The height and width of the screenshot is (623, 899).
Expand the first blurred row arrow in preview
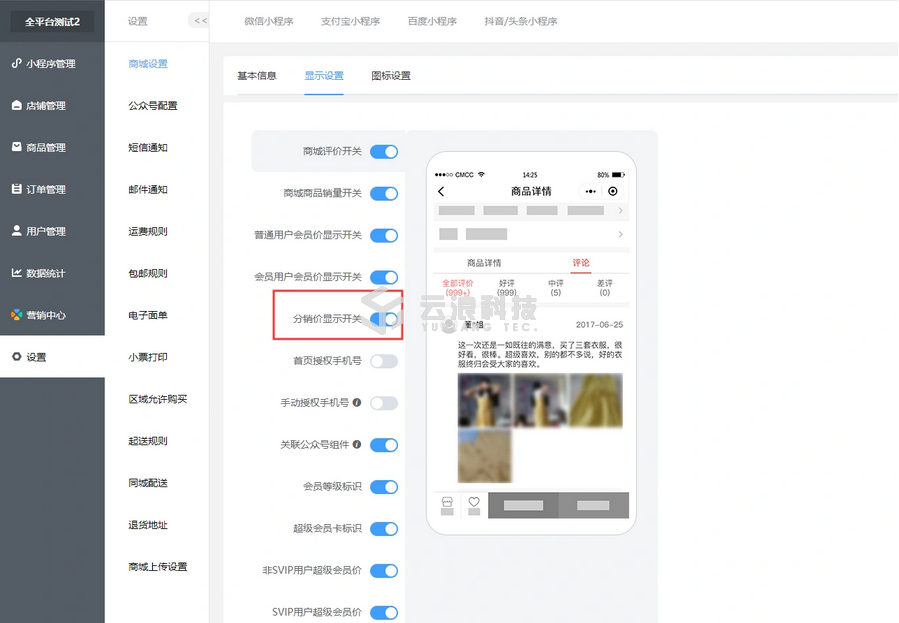620,211
